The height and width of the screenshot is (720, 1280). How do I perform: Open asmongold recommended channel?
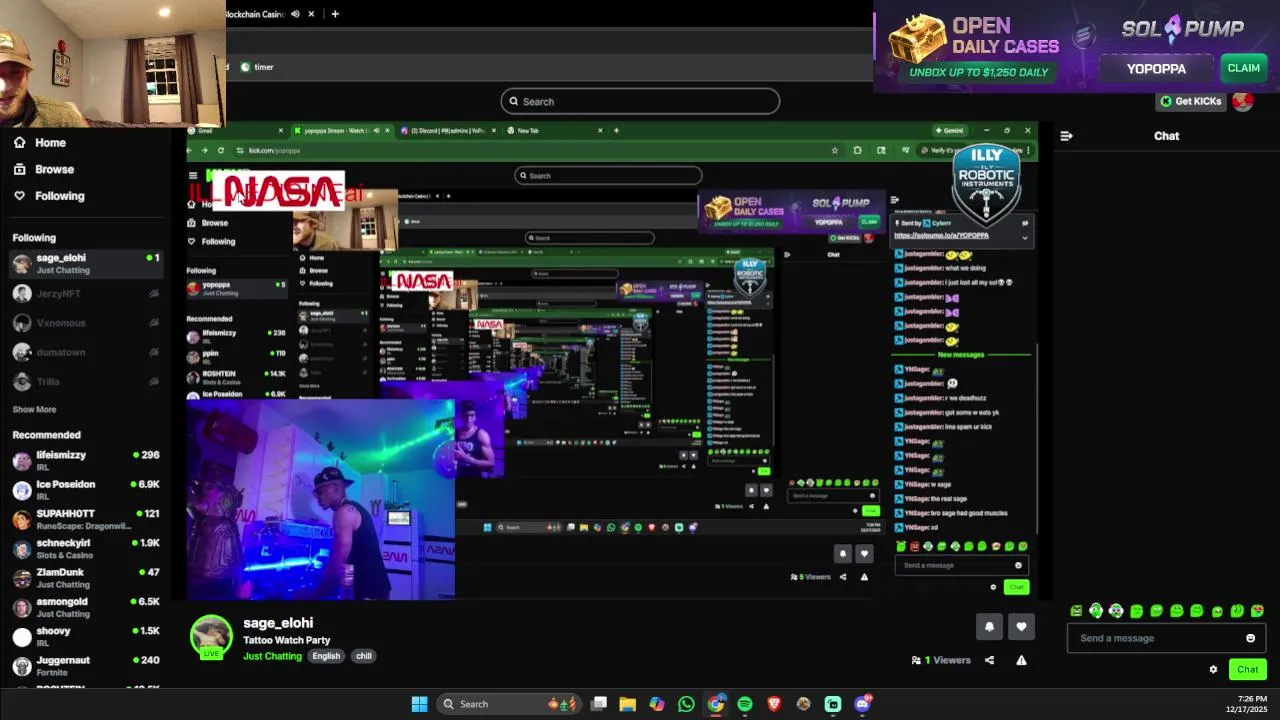click(x=86, y=607)
